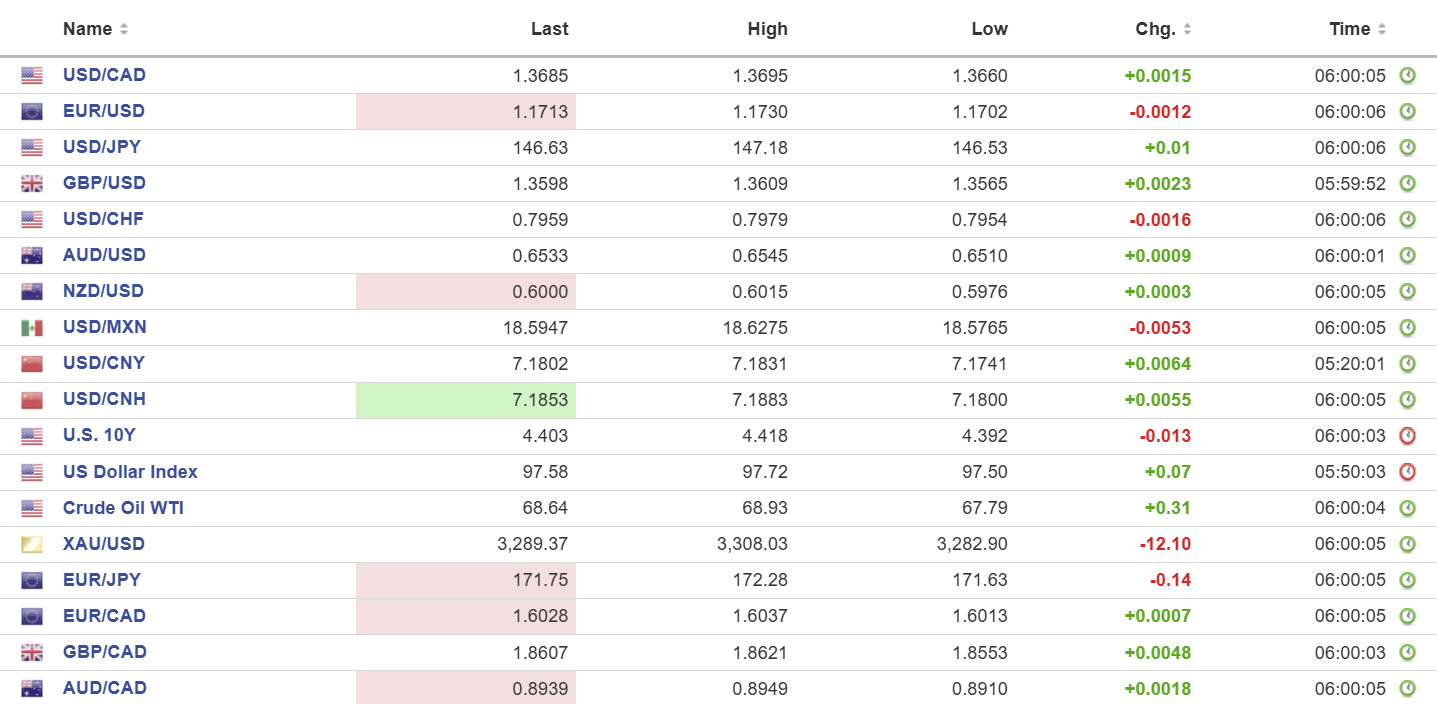Click the red clock icon for US Dollar Index
The width and height of the screenshot is (1437, 704).
point(1407,471)
